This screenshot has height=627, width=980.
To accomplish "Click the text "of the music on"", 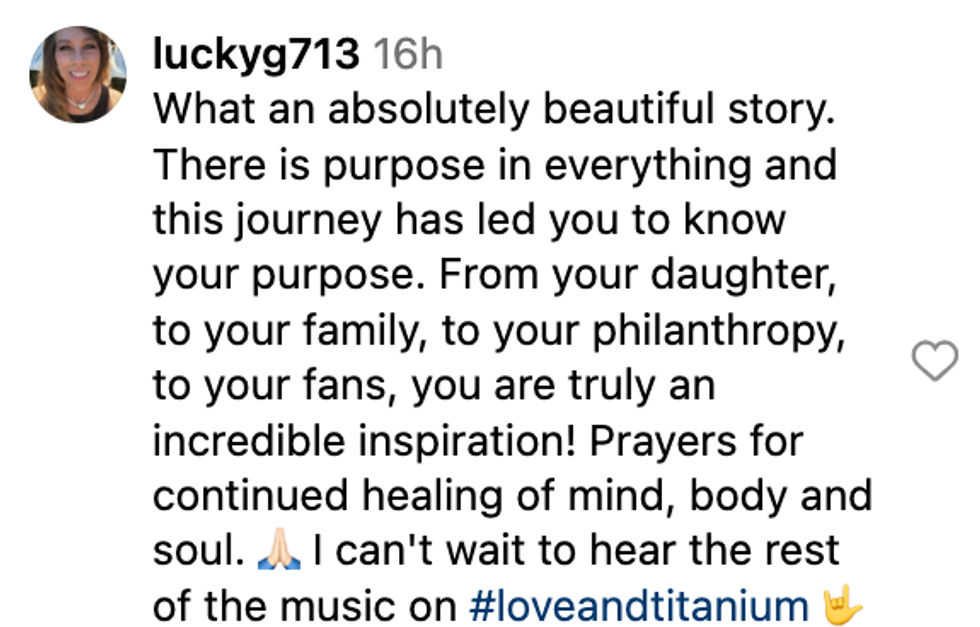I will click(305, 606).
